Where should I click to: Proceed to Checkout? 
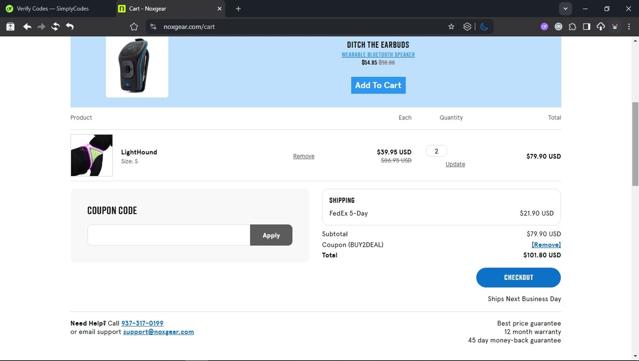click(x=518, y=277)
